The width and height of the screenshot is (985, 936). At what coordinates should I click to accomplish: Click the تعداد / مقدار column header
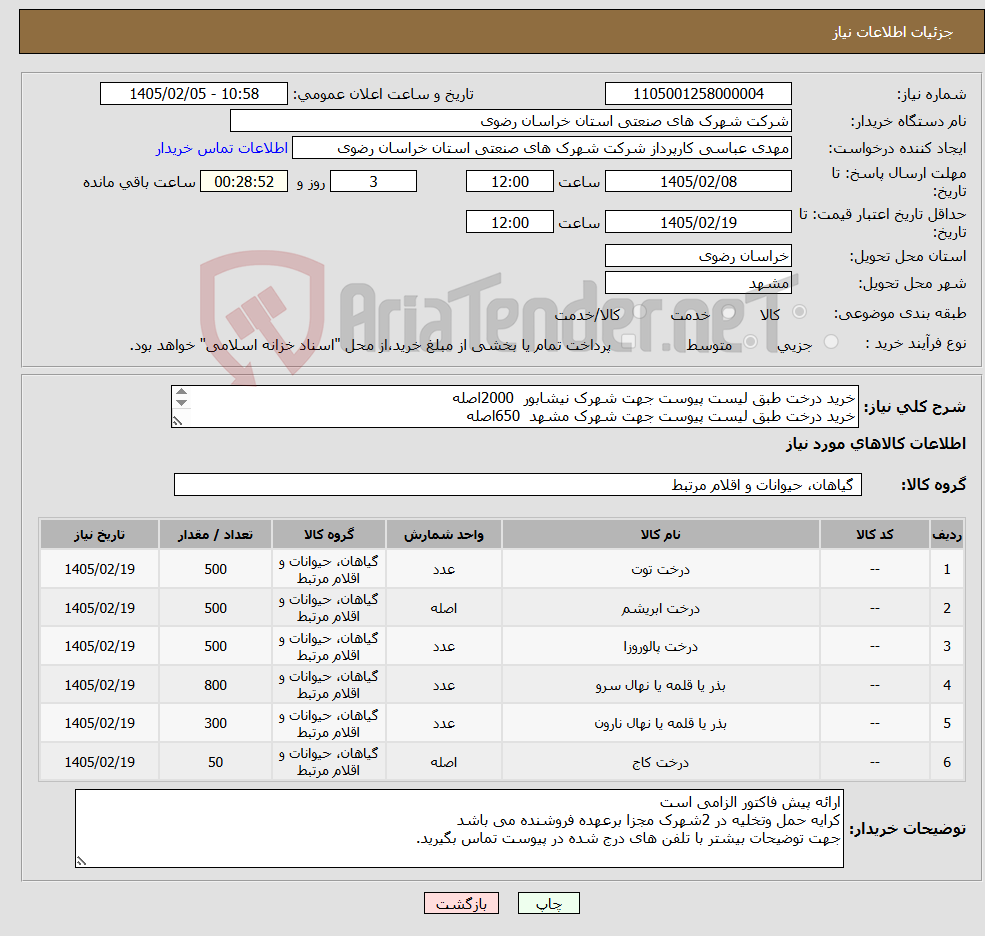pos(215,535)
